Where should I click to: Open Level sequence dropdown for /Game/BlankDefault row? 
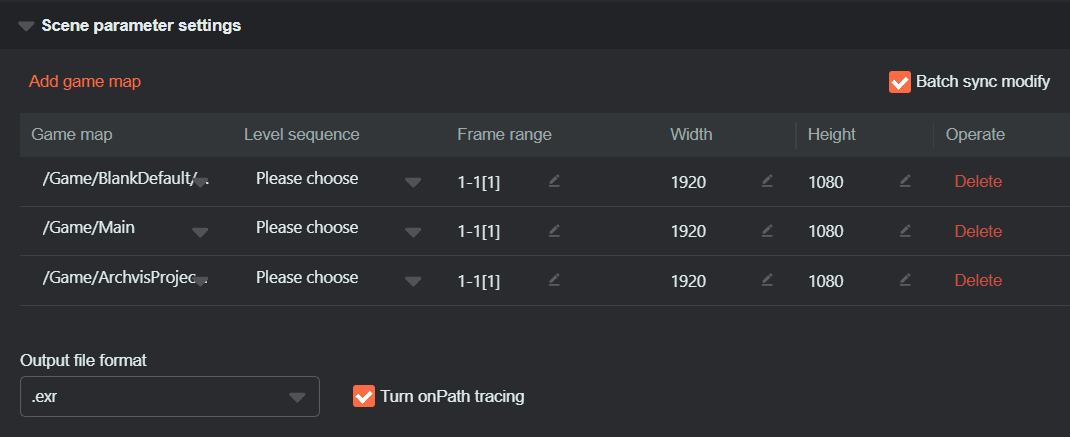tap(413, 182)
